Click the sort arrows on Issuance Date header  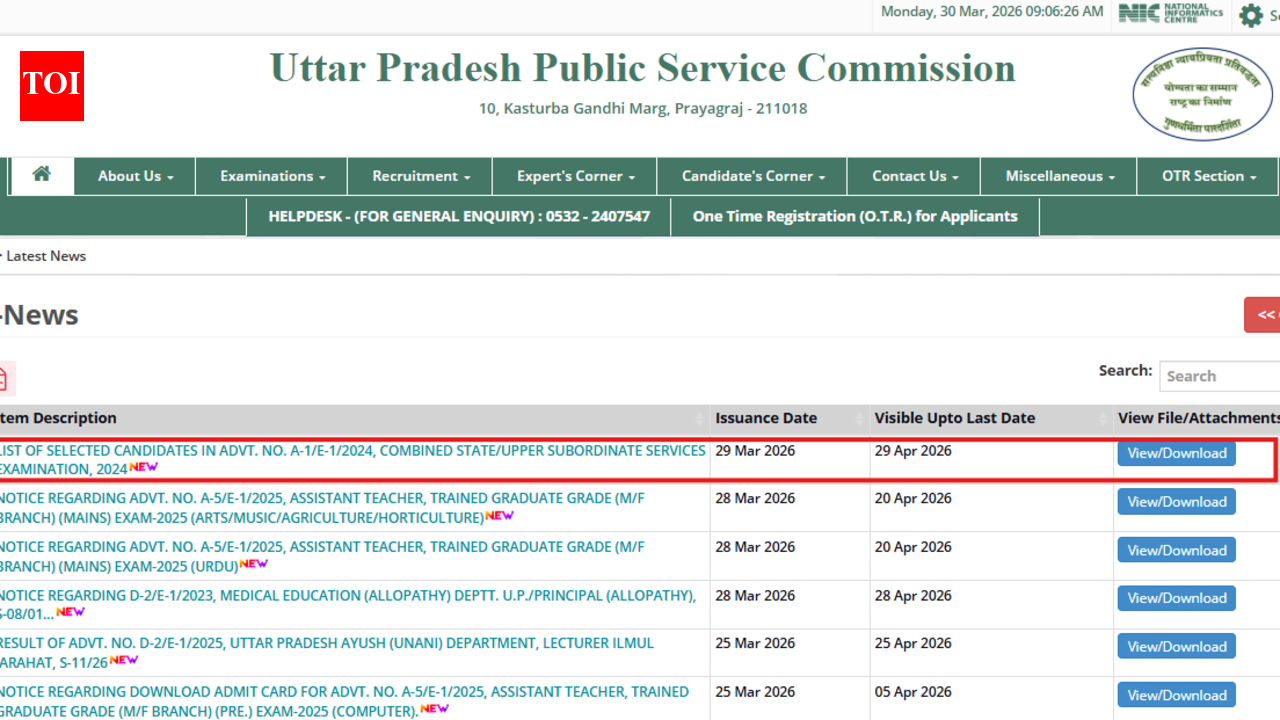click(x=857, y=418)
